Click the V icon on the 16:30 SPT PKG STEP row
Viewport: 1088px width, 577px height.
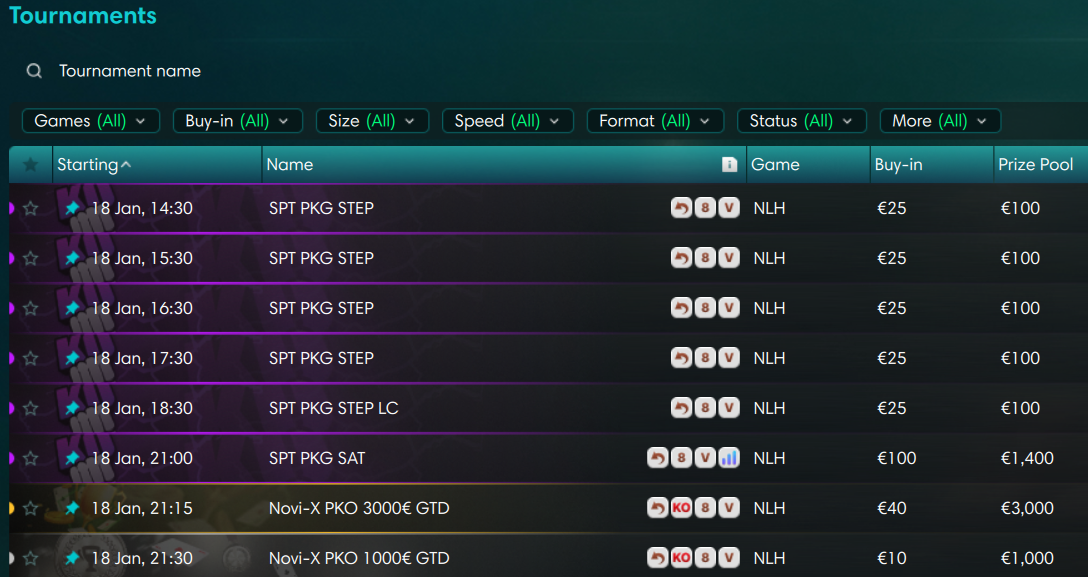(729, 308)
